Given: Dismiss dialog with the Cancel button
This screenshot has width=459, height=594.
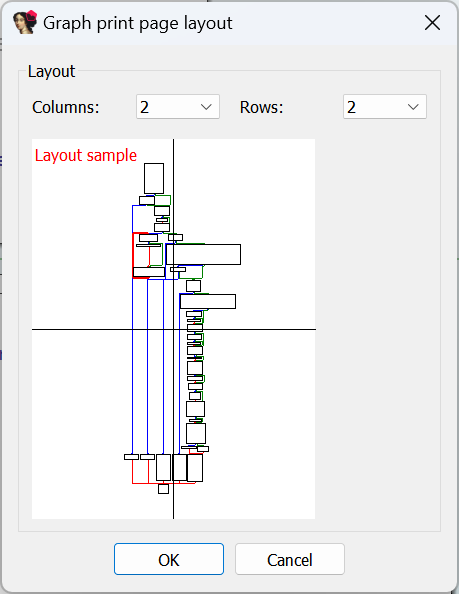Looking at the screenshot, I should [290, 559].
